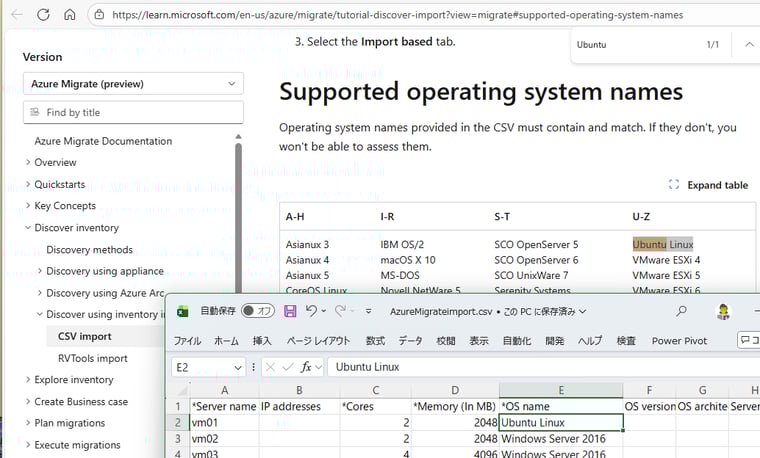Click the Excel app icon
This screenshot has height=458, width=760.
(x=183, y=312)
